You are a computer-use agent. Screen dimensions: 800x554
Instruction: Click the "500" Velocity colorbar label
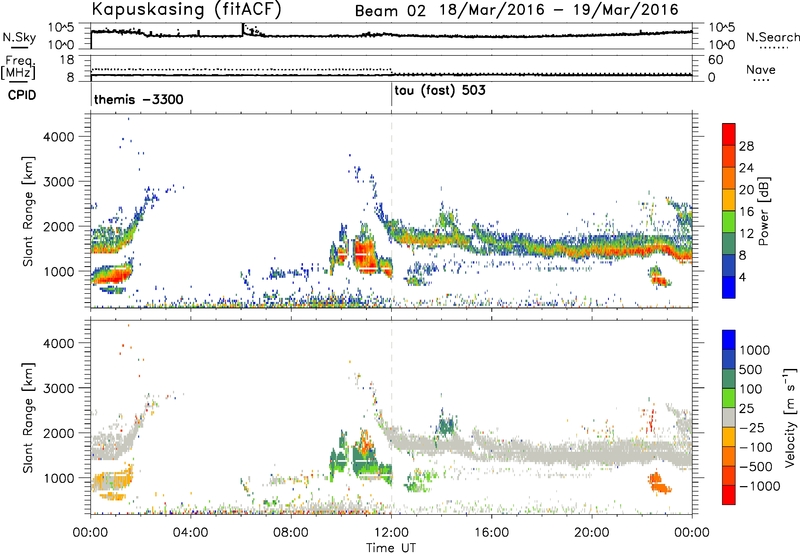(x=750, y=369)
